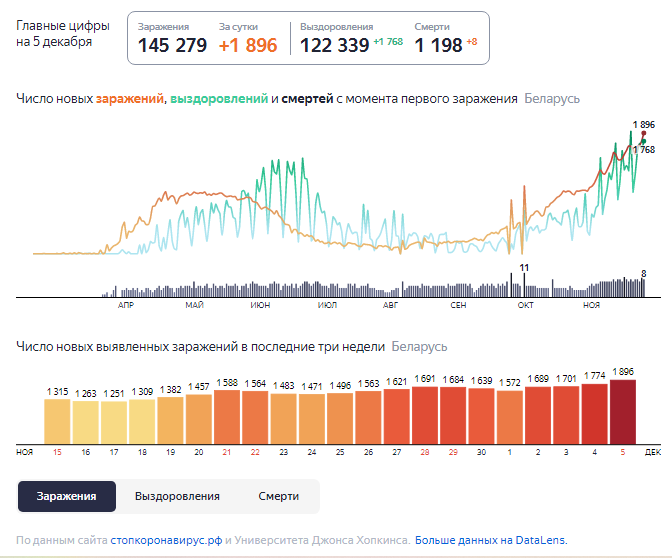Click Беларусь beside the three-week chart title
This screenshot has height=558, width=672.
(419, 347)
